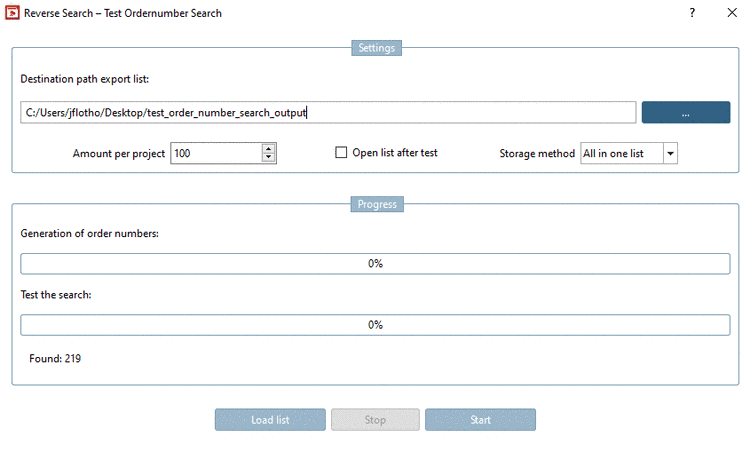Screen dimensions: 750x452
Task: Close the Reverse Search dialog
Action: coord(731,13)
